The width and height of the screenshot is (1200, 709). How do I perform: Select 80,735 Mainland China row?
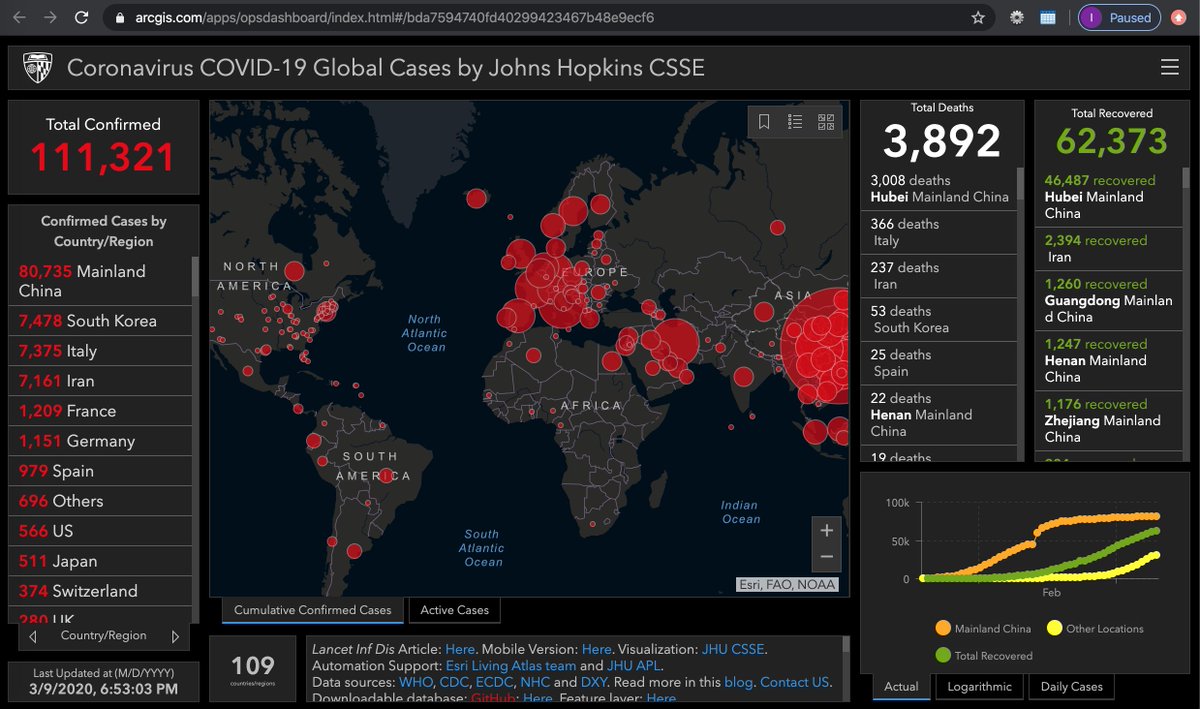tap(100, 281)
